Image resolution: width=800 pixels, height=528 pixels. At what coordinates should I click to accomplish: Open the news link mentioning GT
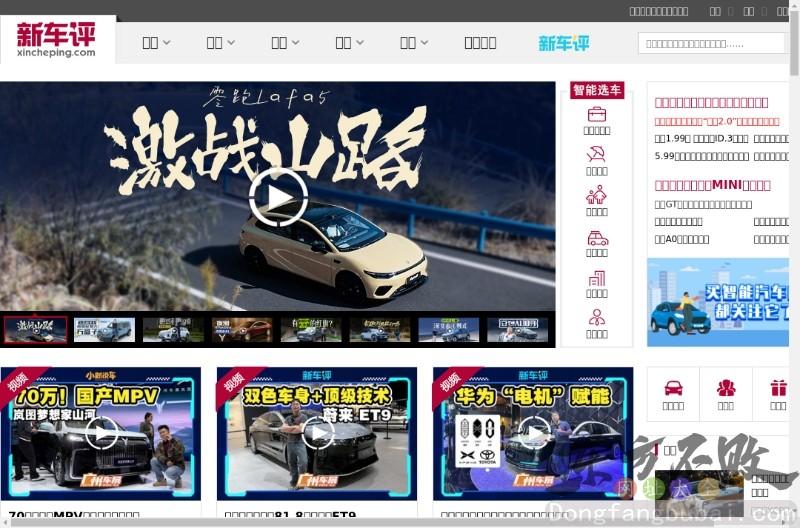tap(703, 205)
